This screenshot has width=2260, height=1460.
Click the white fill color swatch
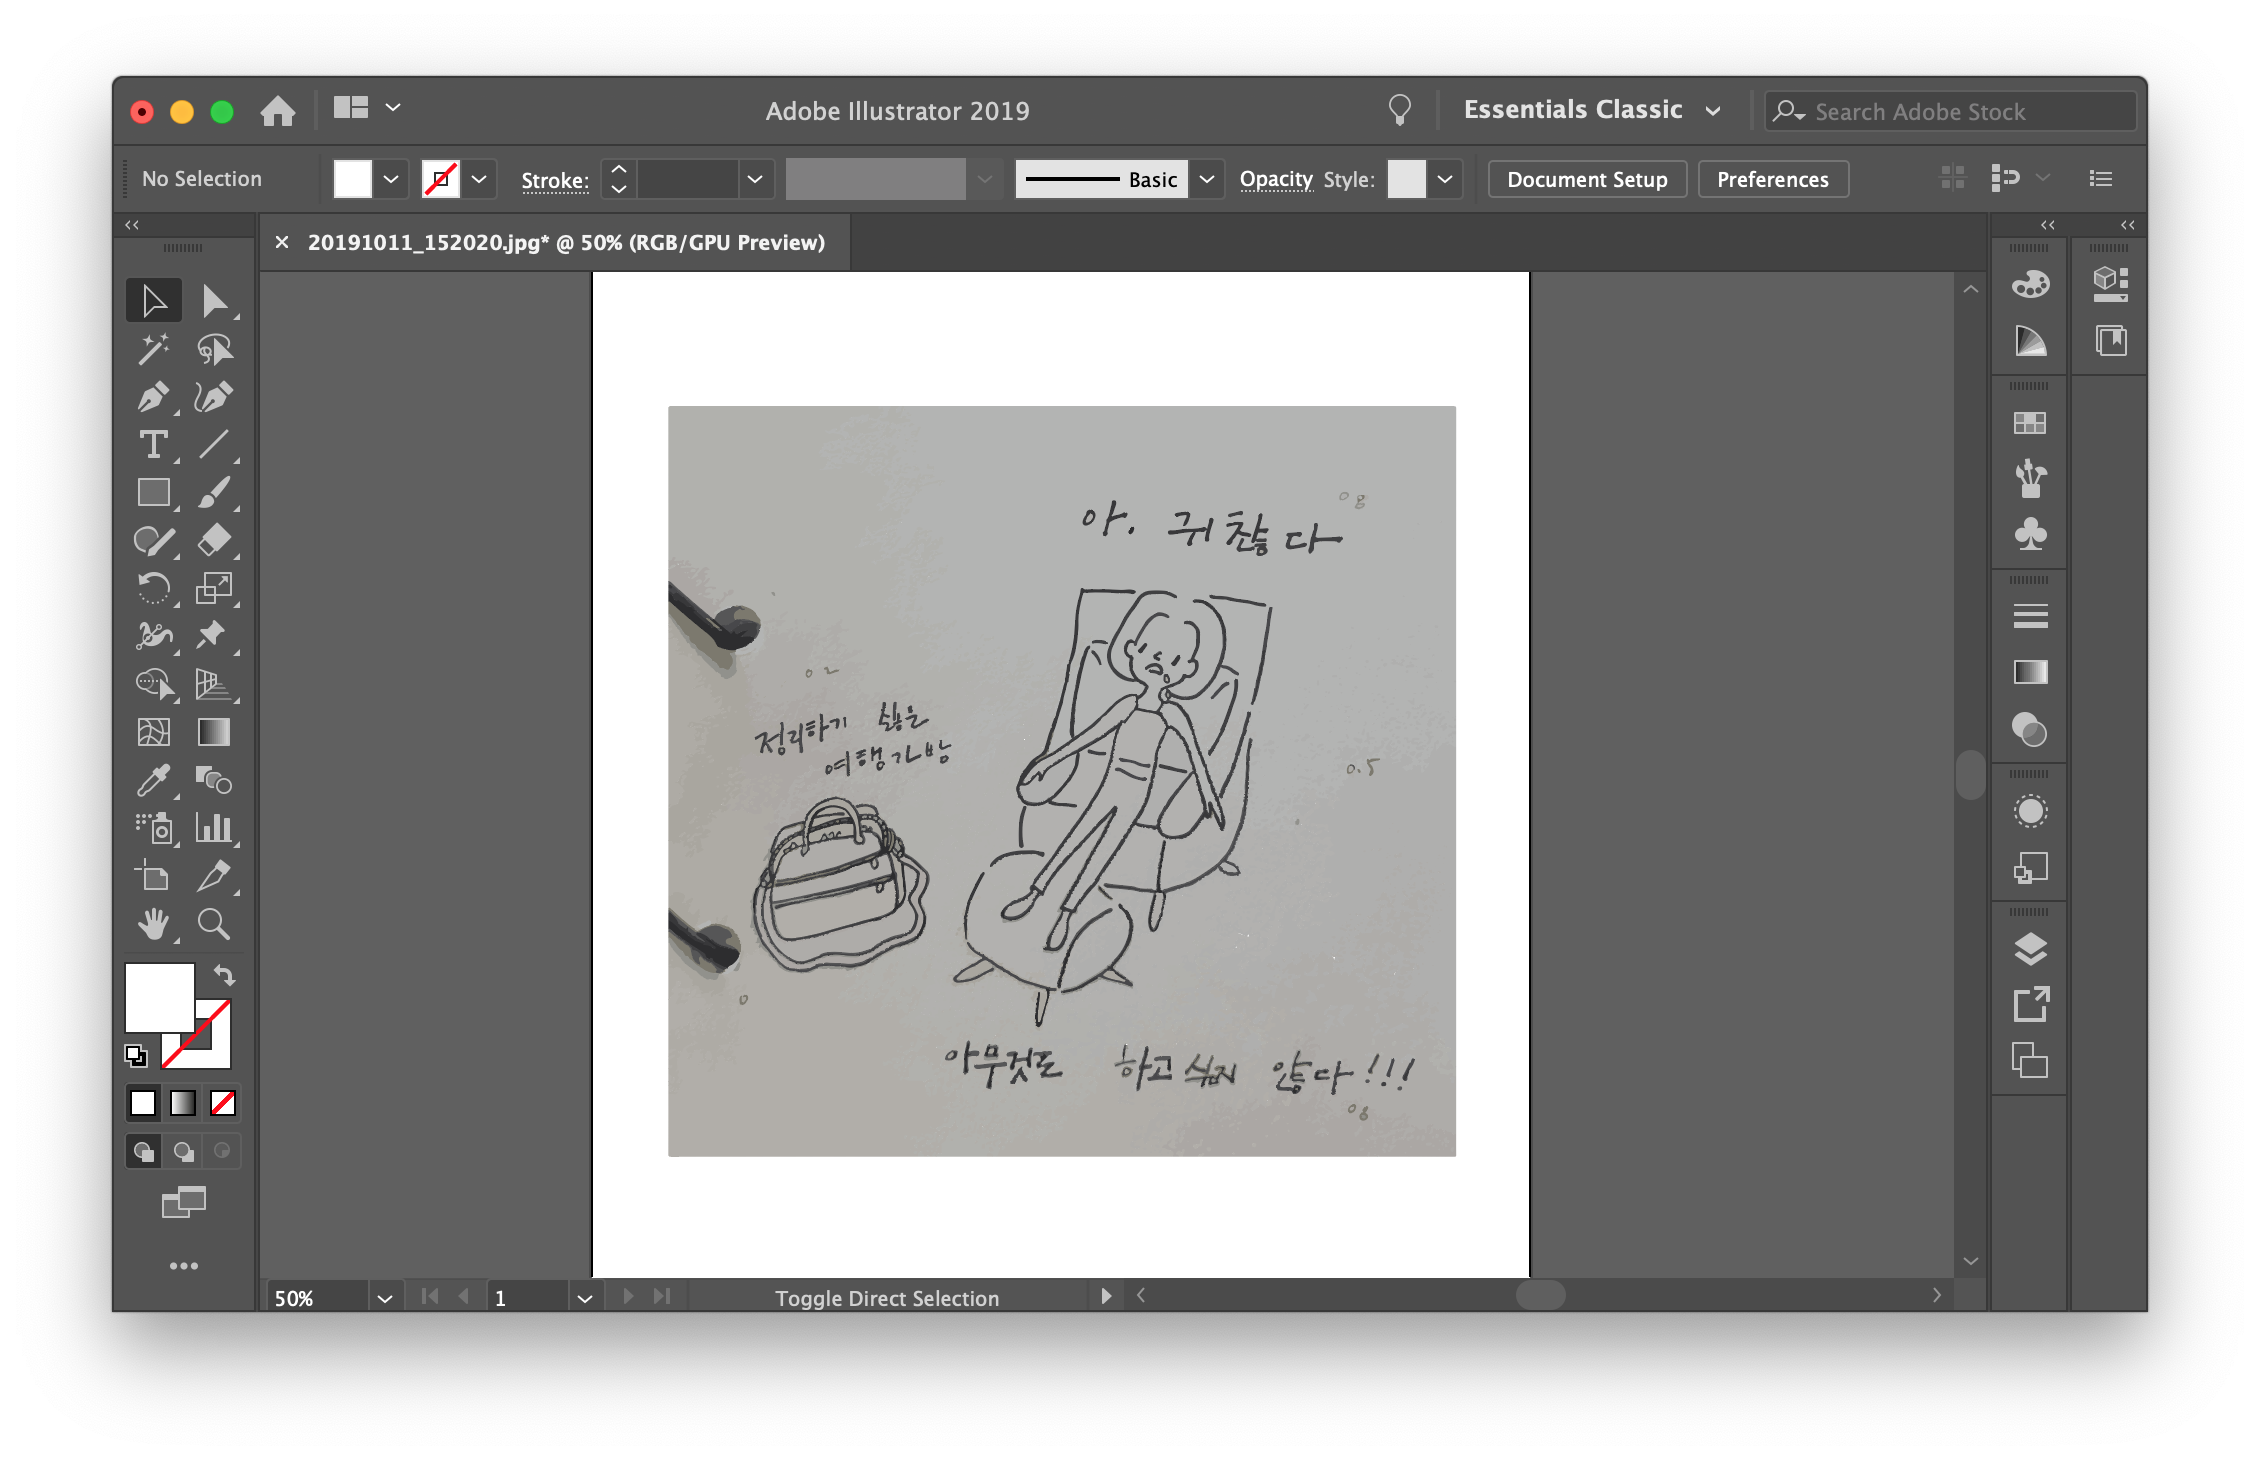point(159,997)
